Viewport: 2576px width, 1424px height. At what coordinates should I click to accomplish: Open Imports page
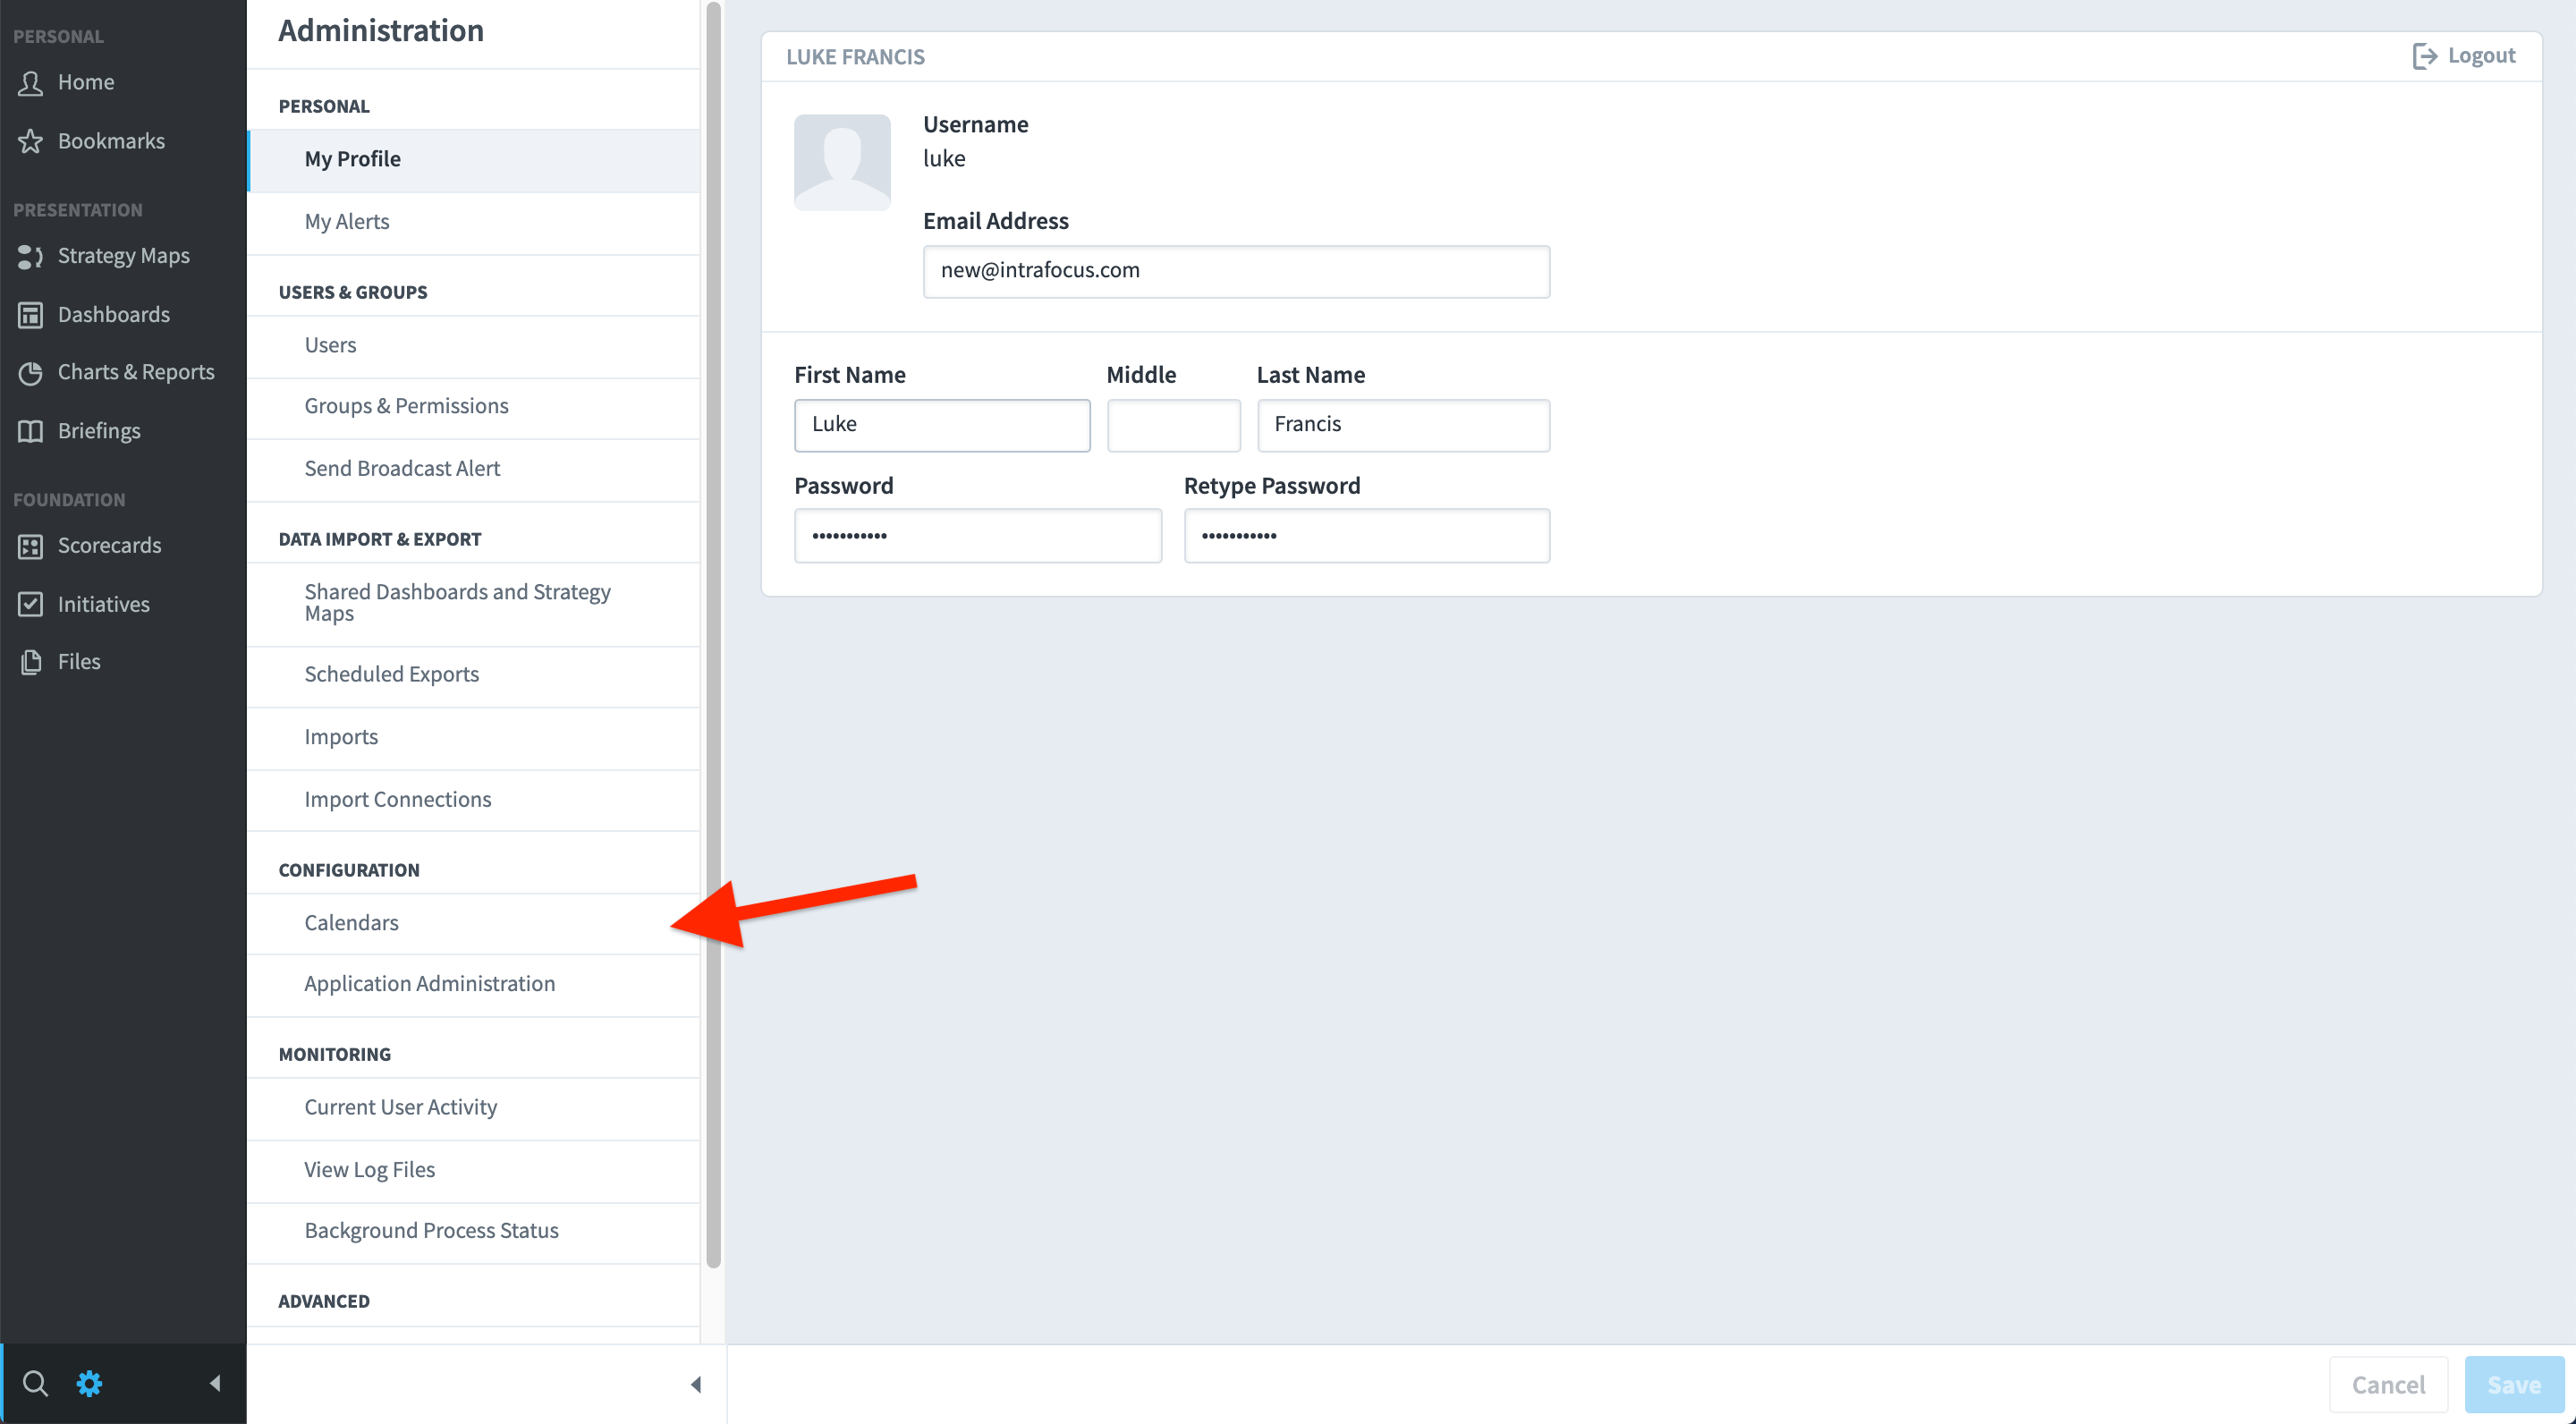coord(473,738)
